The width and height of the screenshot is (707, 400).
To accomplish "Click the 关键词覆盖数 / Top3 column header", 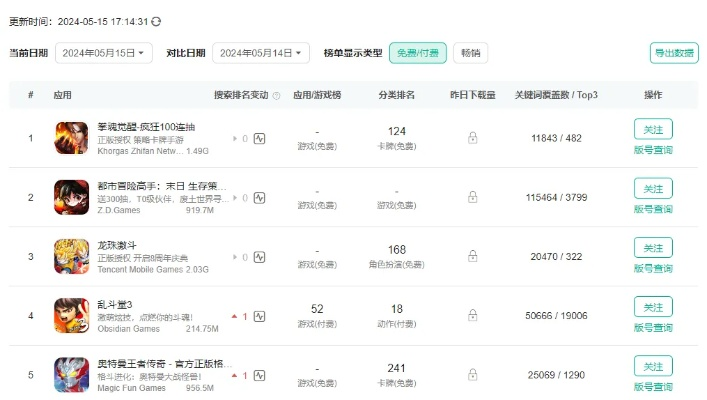I will click(556, 95).
